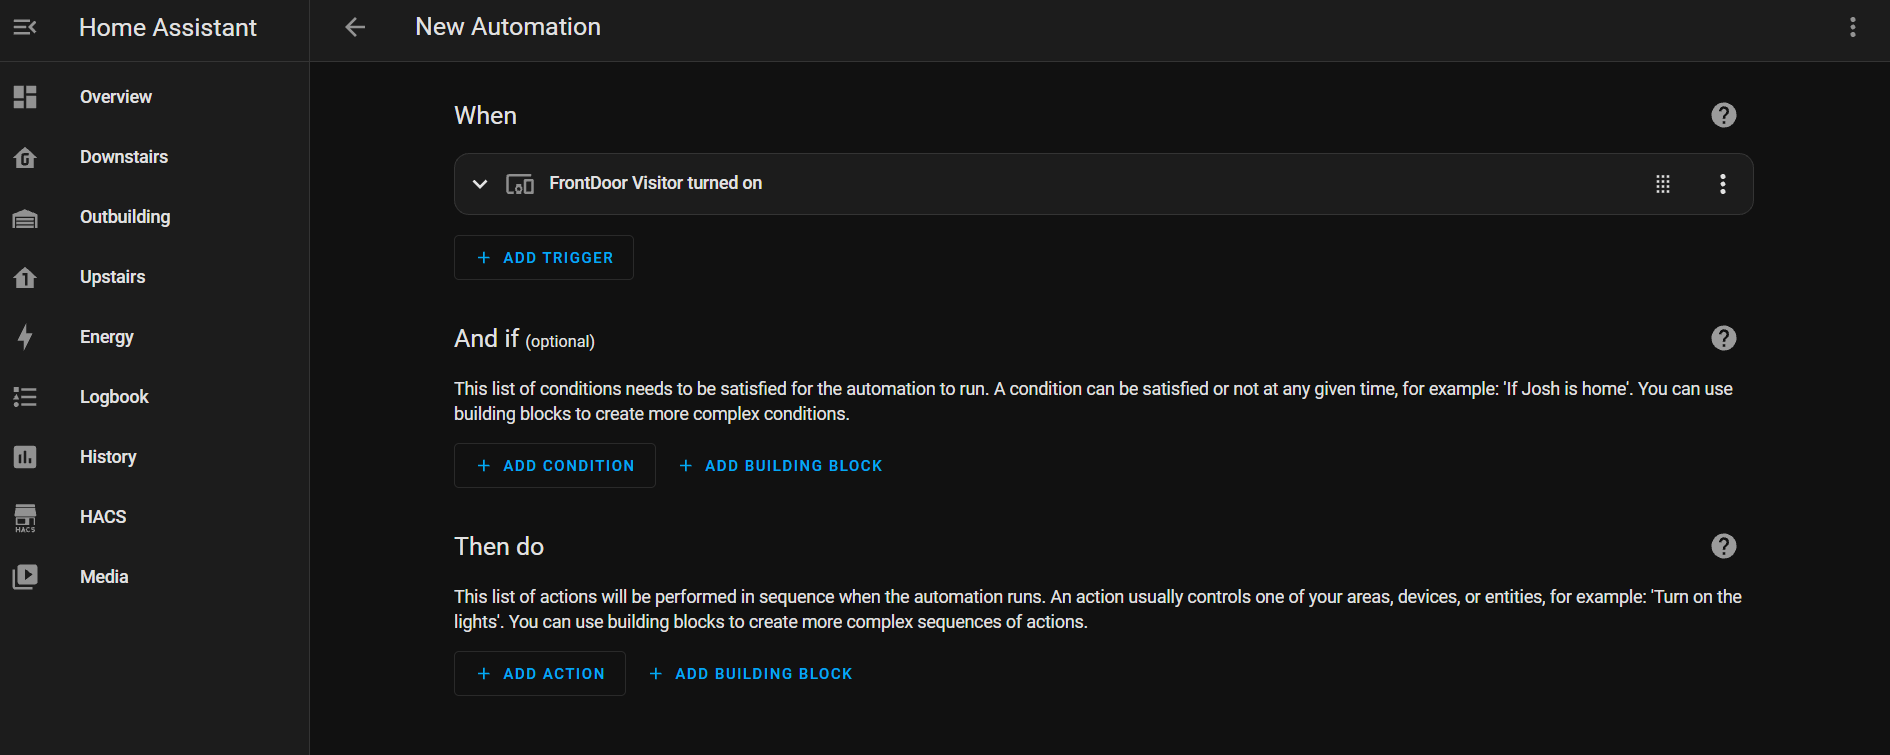Screen dimensions: 1890x755
Task: Open the FrontDoor trigger options menu
Action: [x=1723, y=184]
